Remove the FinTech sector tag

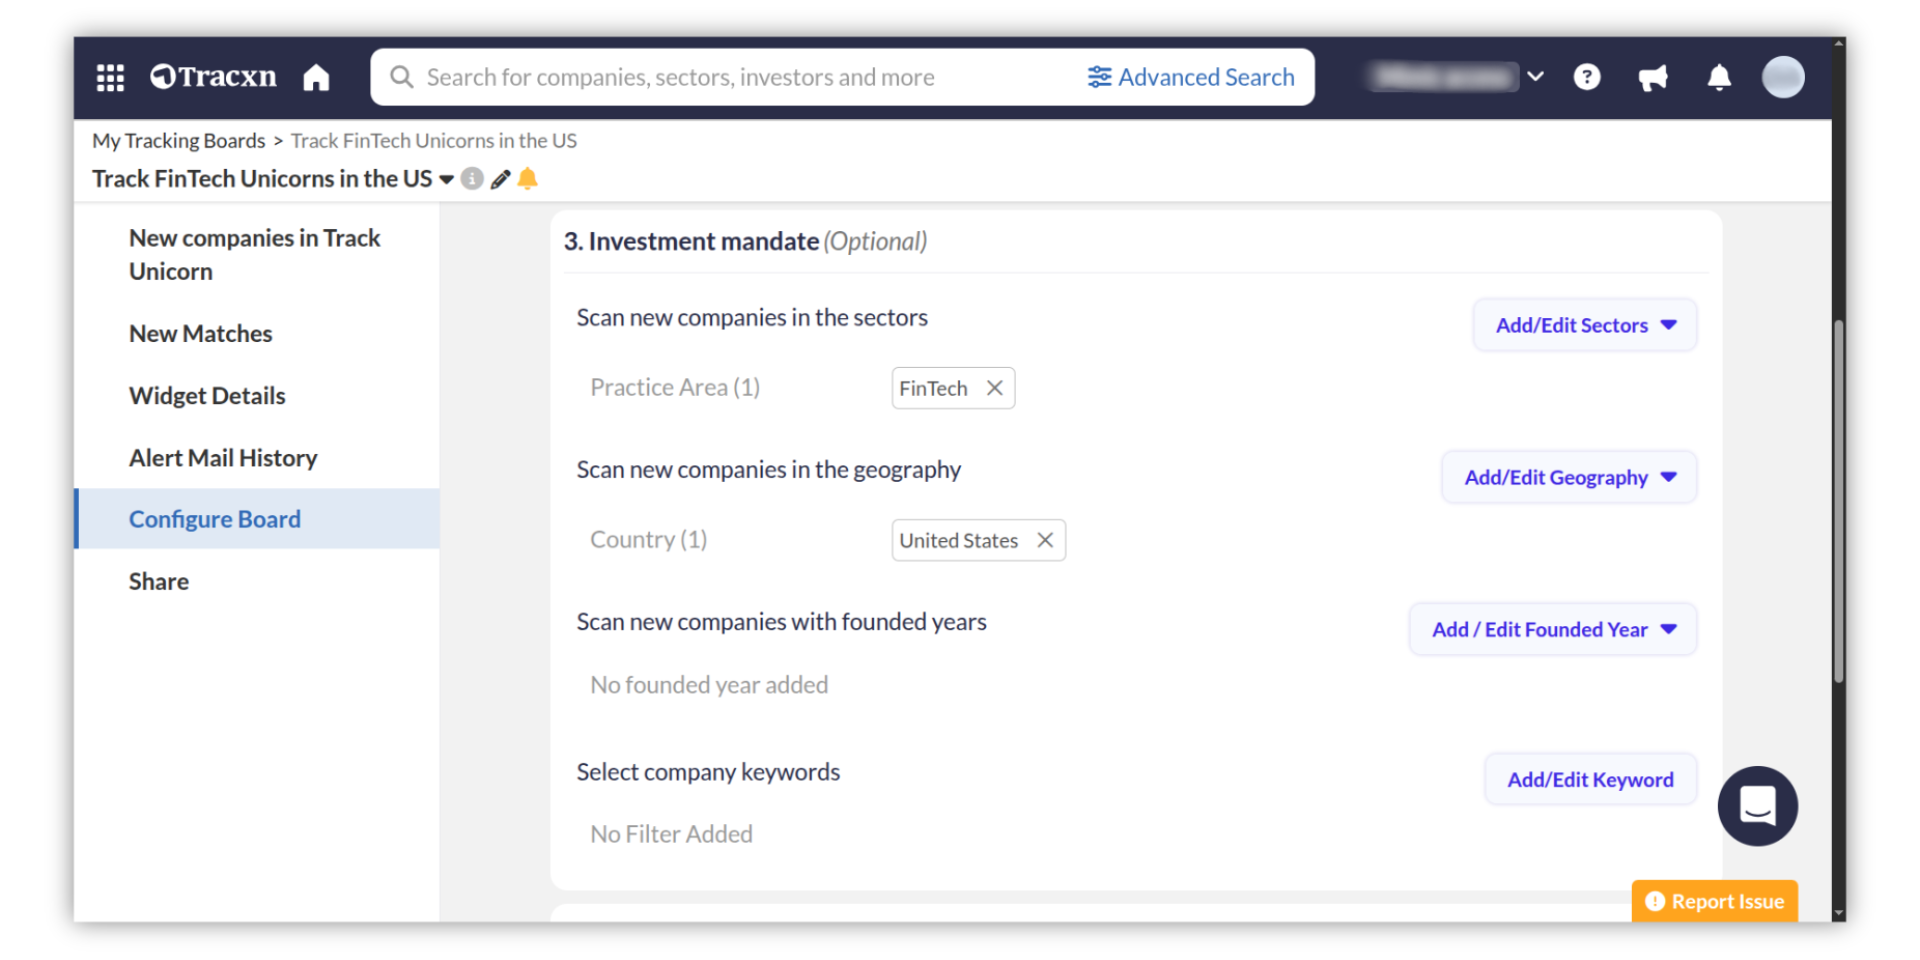[995, 388]
